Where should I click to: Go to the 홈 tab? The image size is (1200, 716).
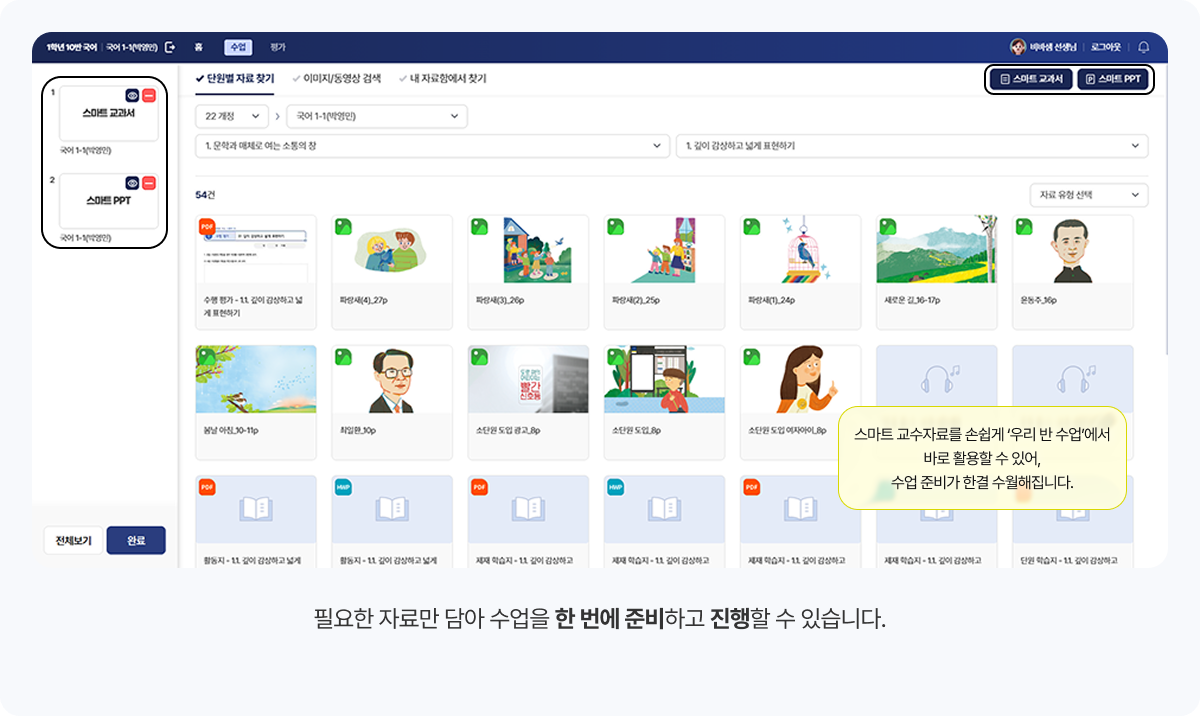(x=199, y=47)
